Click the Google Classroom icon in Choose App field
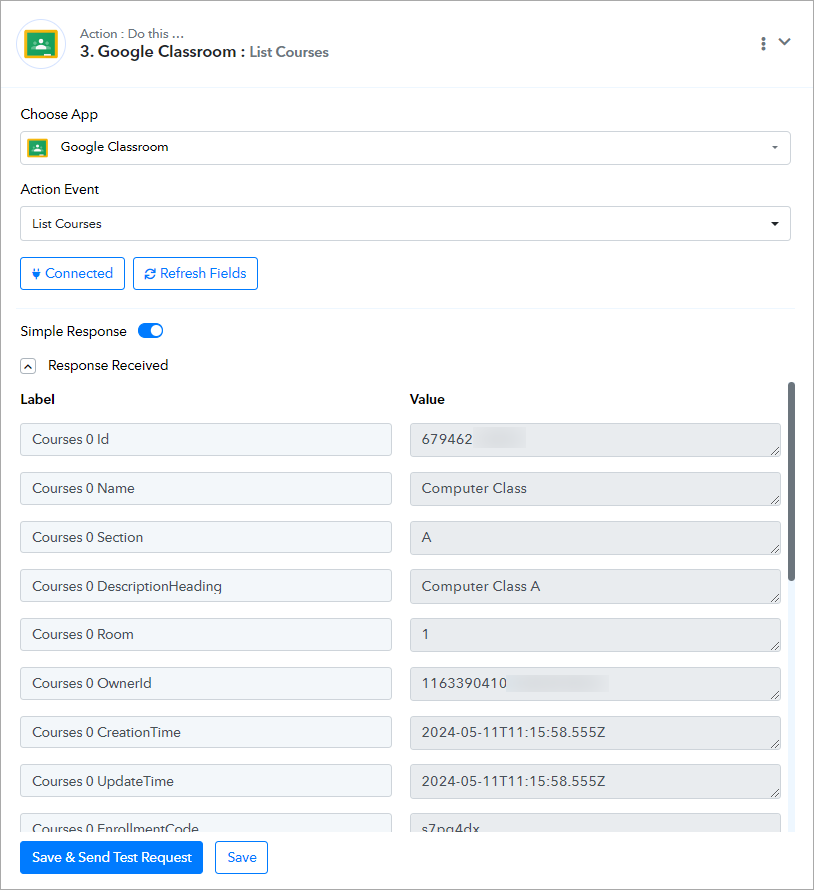The image size is (814, 890). pos(38,148)
